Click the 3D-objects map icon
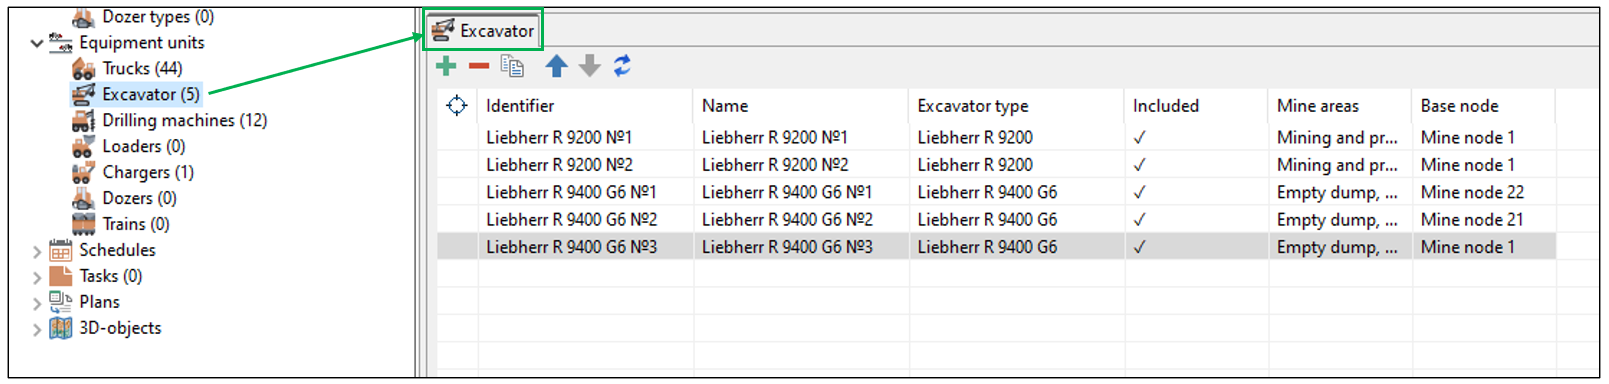This screenshot has width=1609, height=384. (61, 328)
